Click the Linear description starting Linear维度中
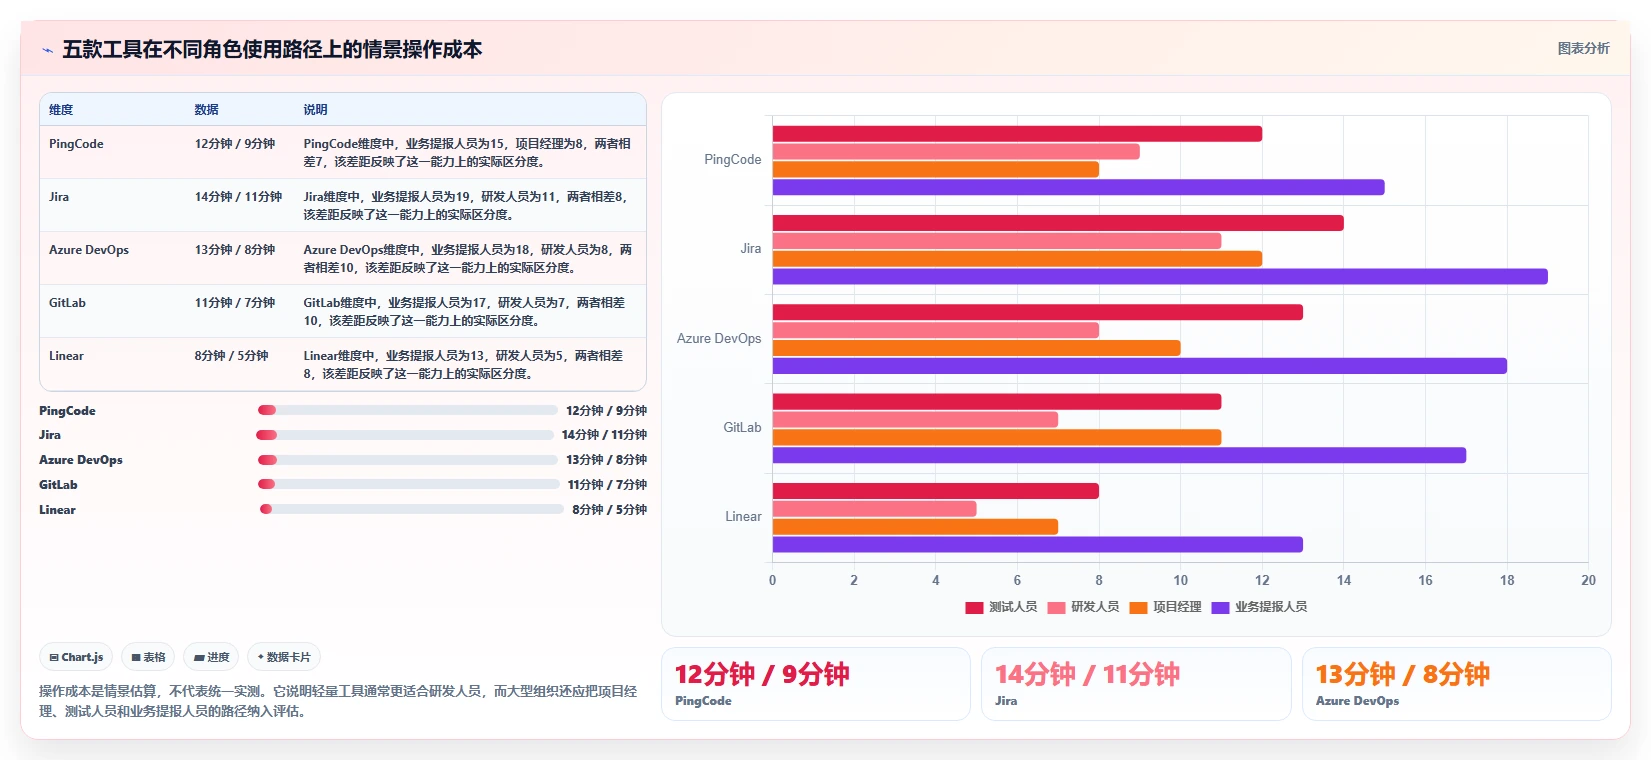 (x=465, y=365)
